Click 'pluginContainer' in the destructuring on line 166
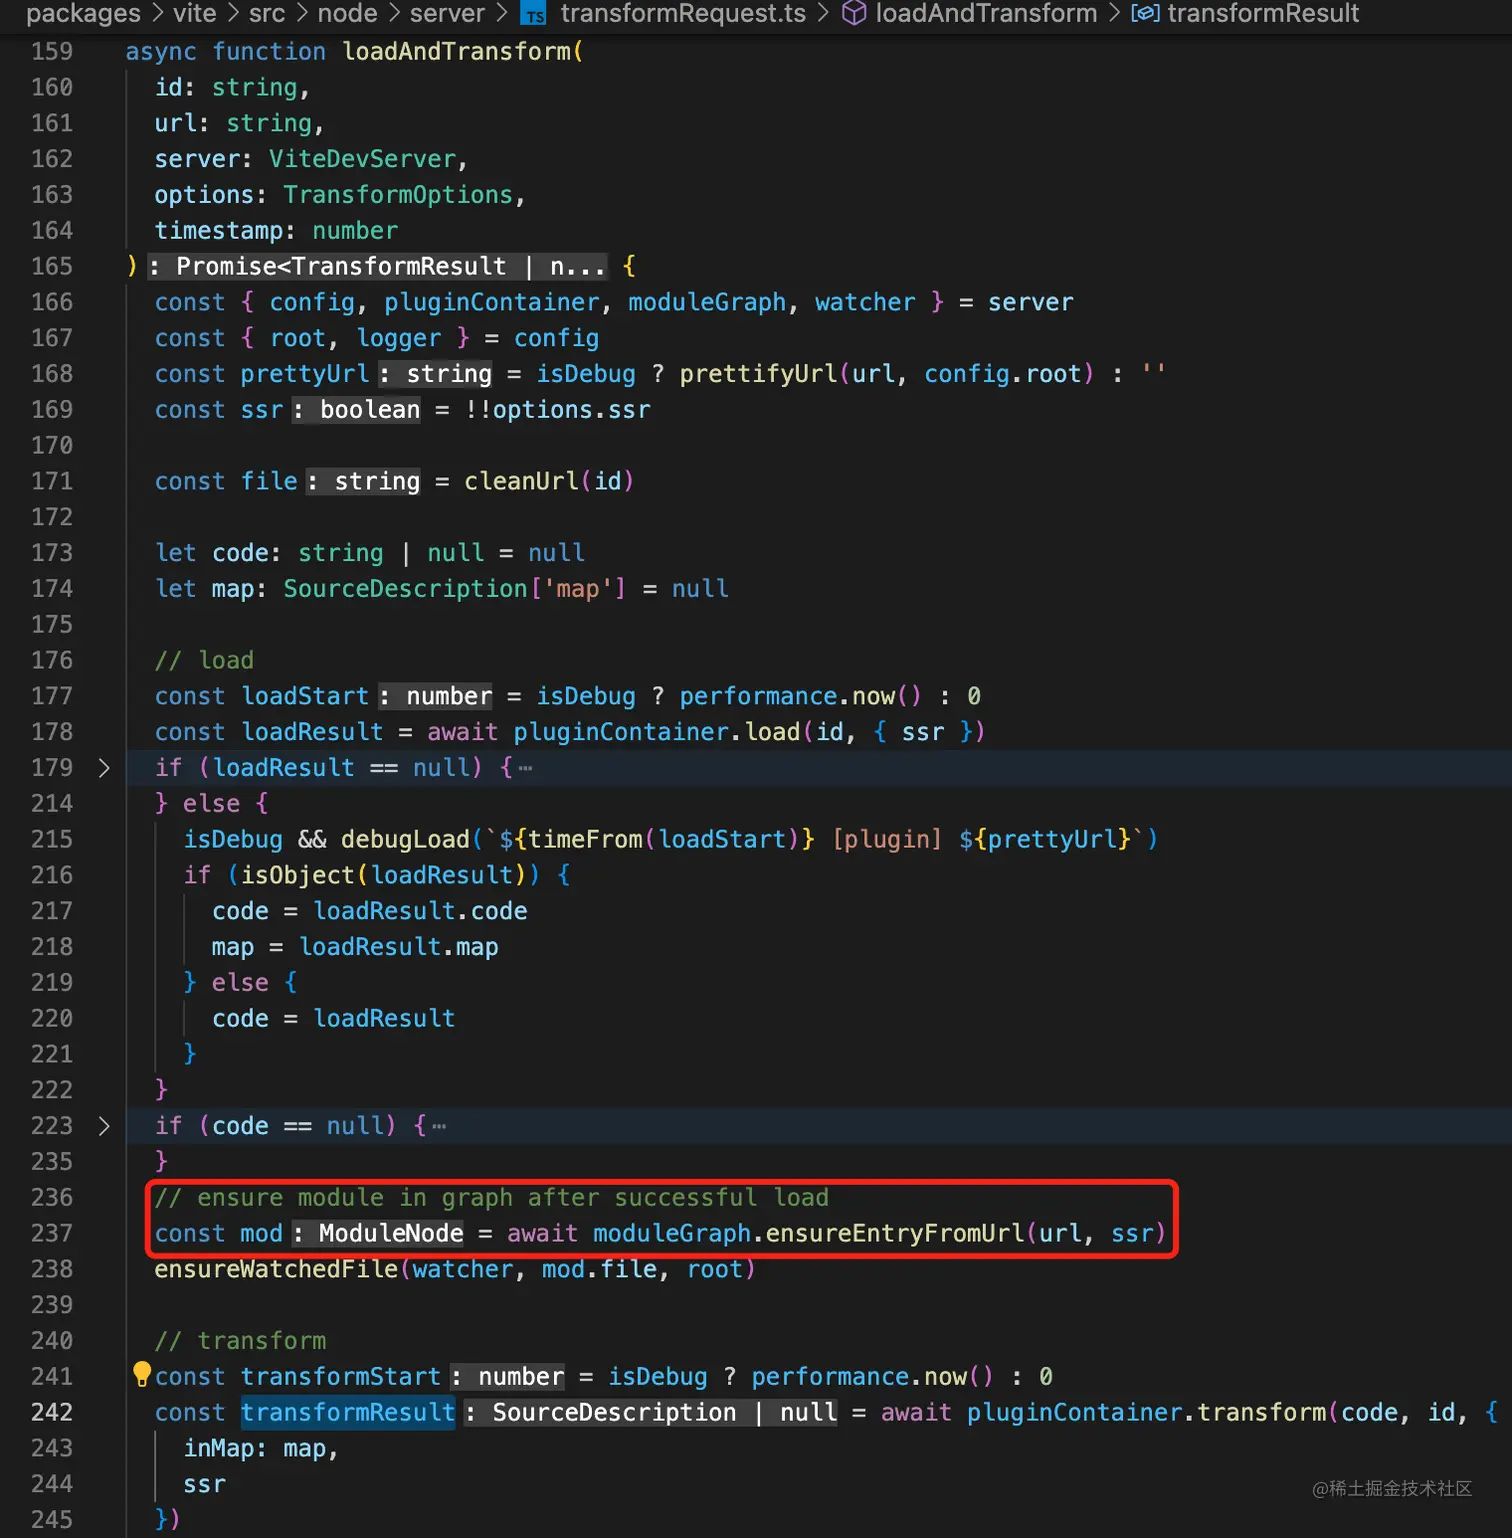This screenshot has width=1512, height=1538. tap(491, 302)
